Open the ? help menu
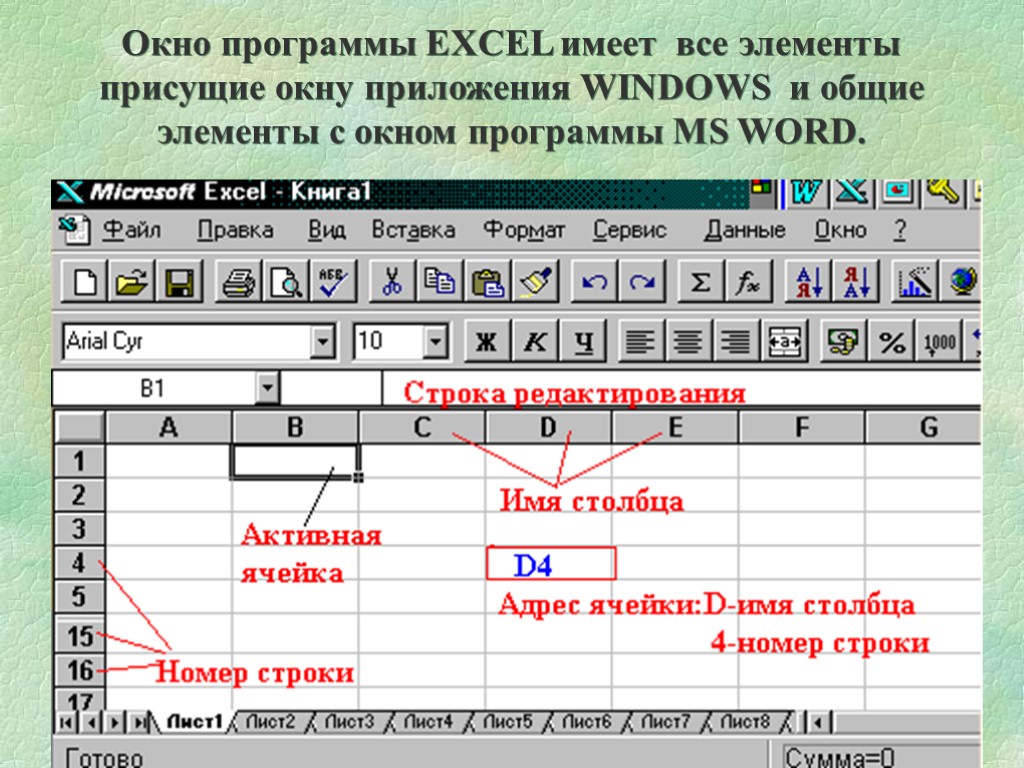This screenshot has height=768, width=1024. click(900, 230)
